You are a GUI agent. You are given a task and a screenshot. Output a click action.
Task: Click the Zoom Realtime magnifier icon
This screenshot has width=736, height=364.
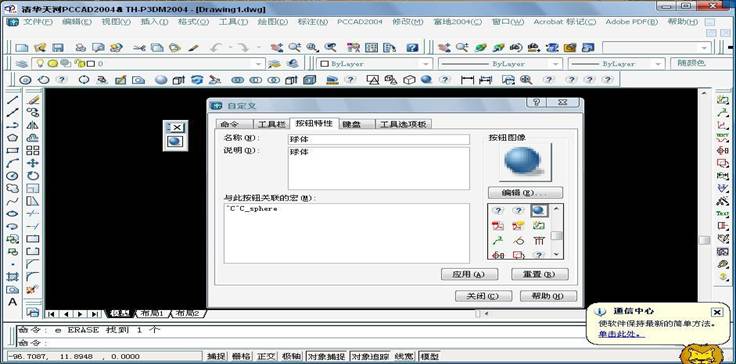(x=295, y=47)
